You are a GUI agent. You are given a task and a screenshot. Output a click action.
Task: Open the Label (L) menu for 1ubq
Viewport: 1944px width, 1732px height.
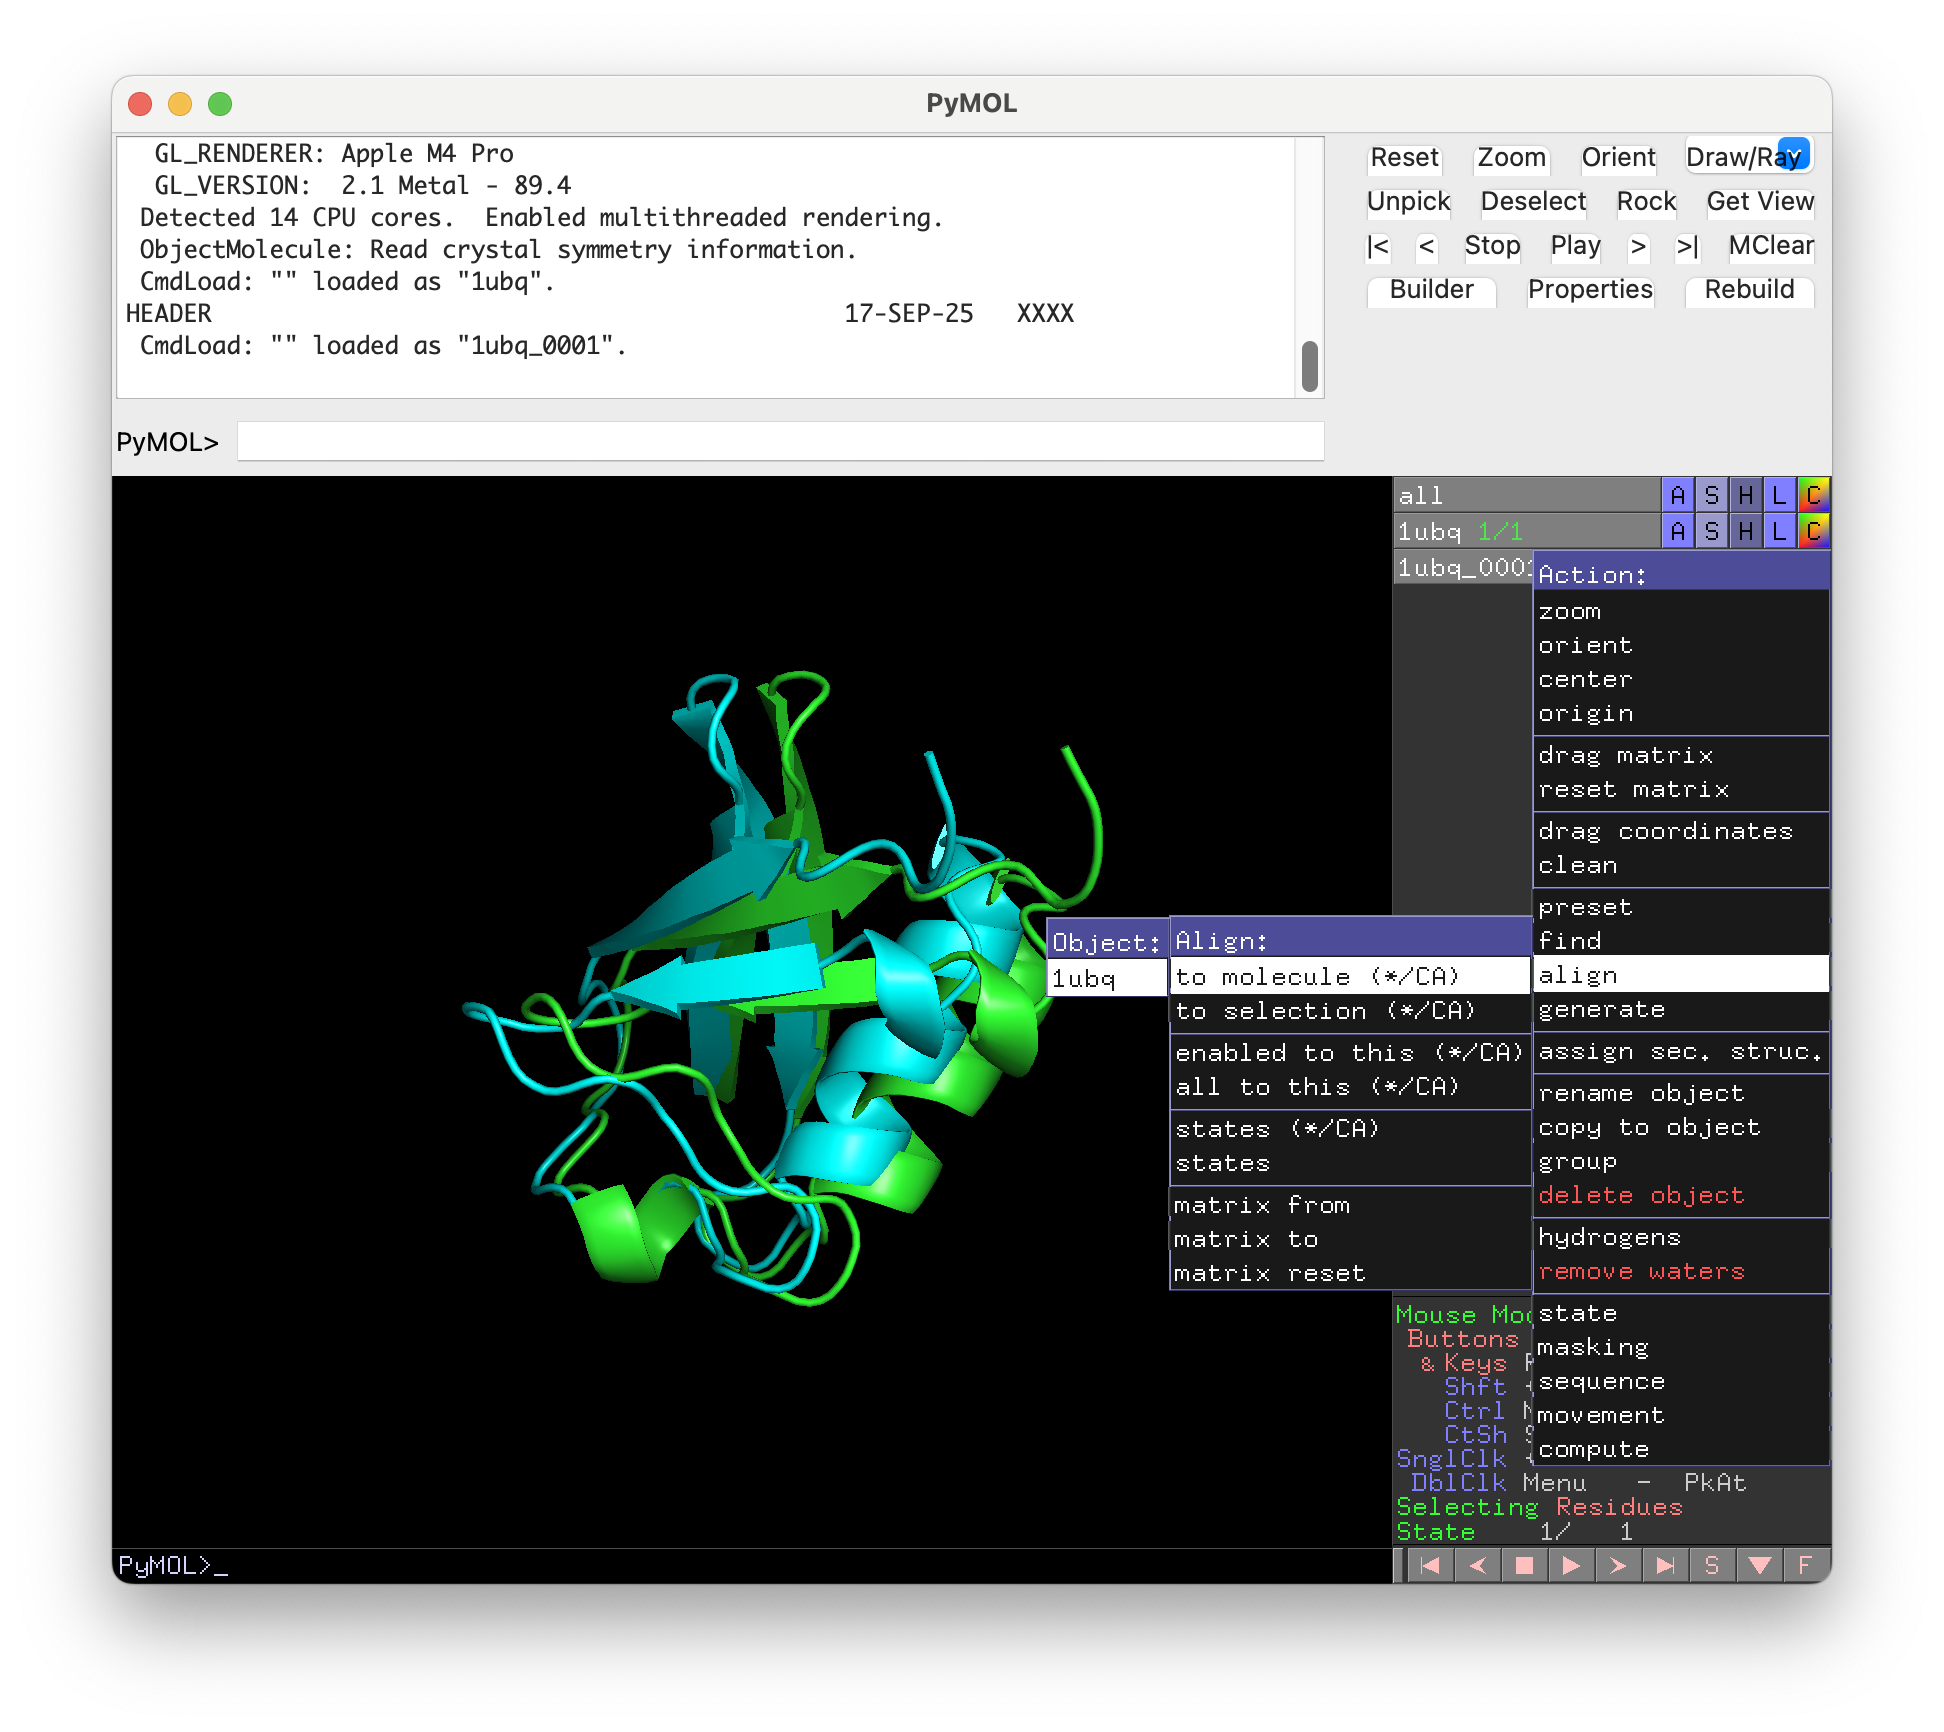[1778, 531]
